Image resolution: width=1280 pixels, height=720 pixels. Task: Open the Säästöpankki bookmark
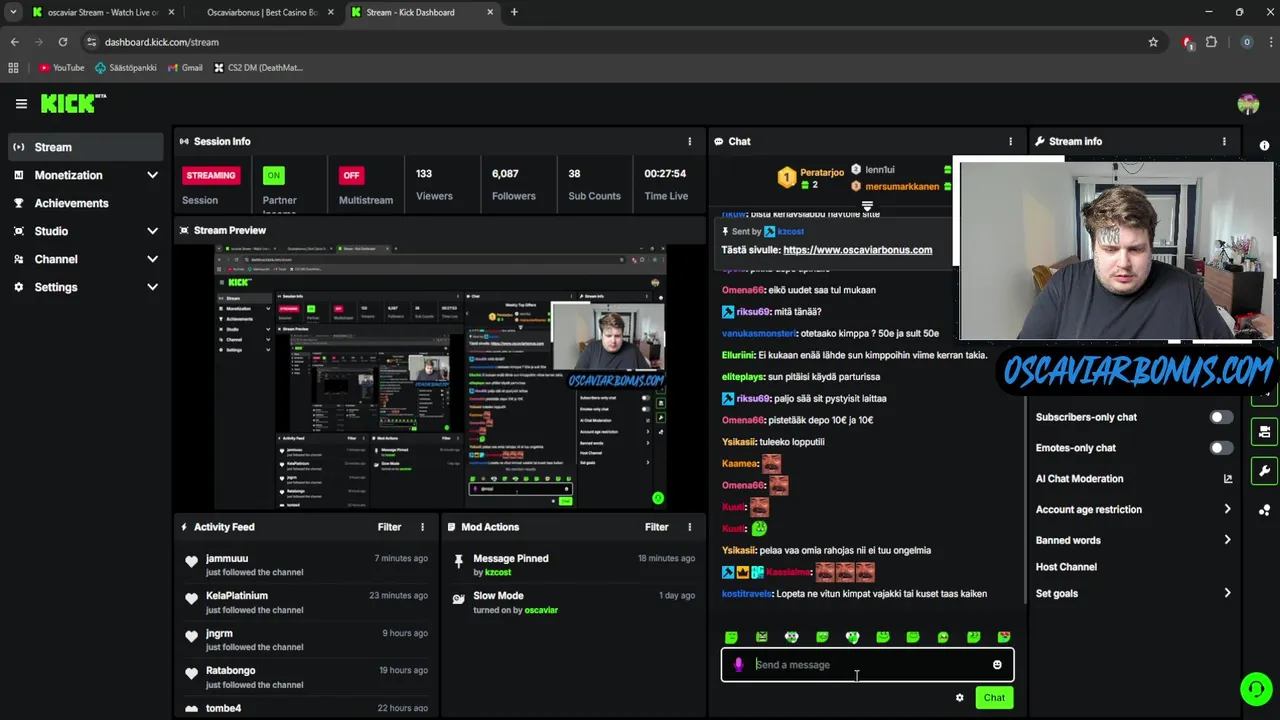click(x=126, y=68)
